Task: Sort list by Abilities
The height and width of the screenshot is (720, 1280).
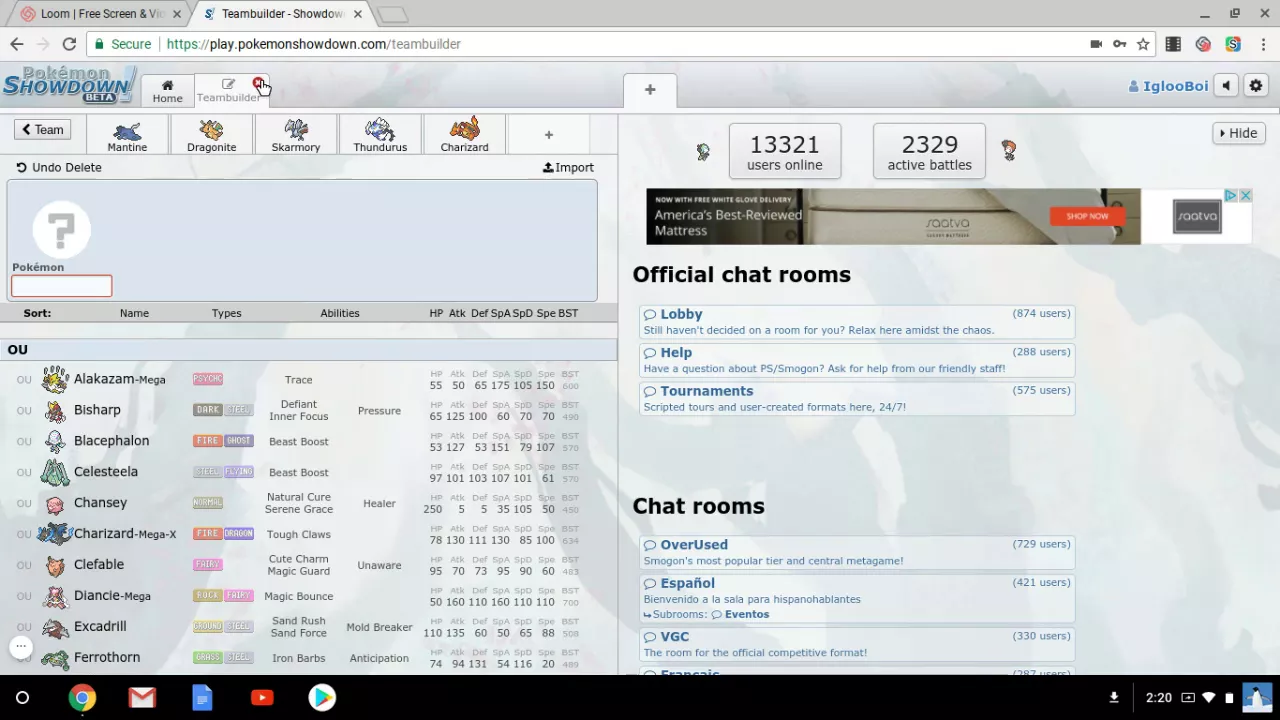Action: [340, 313]
